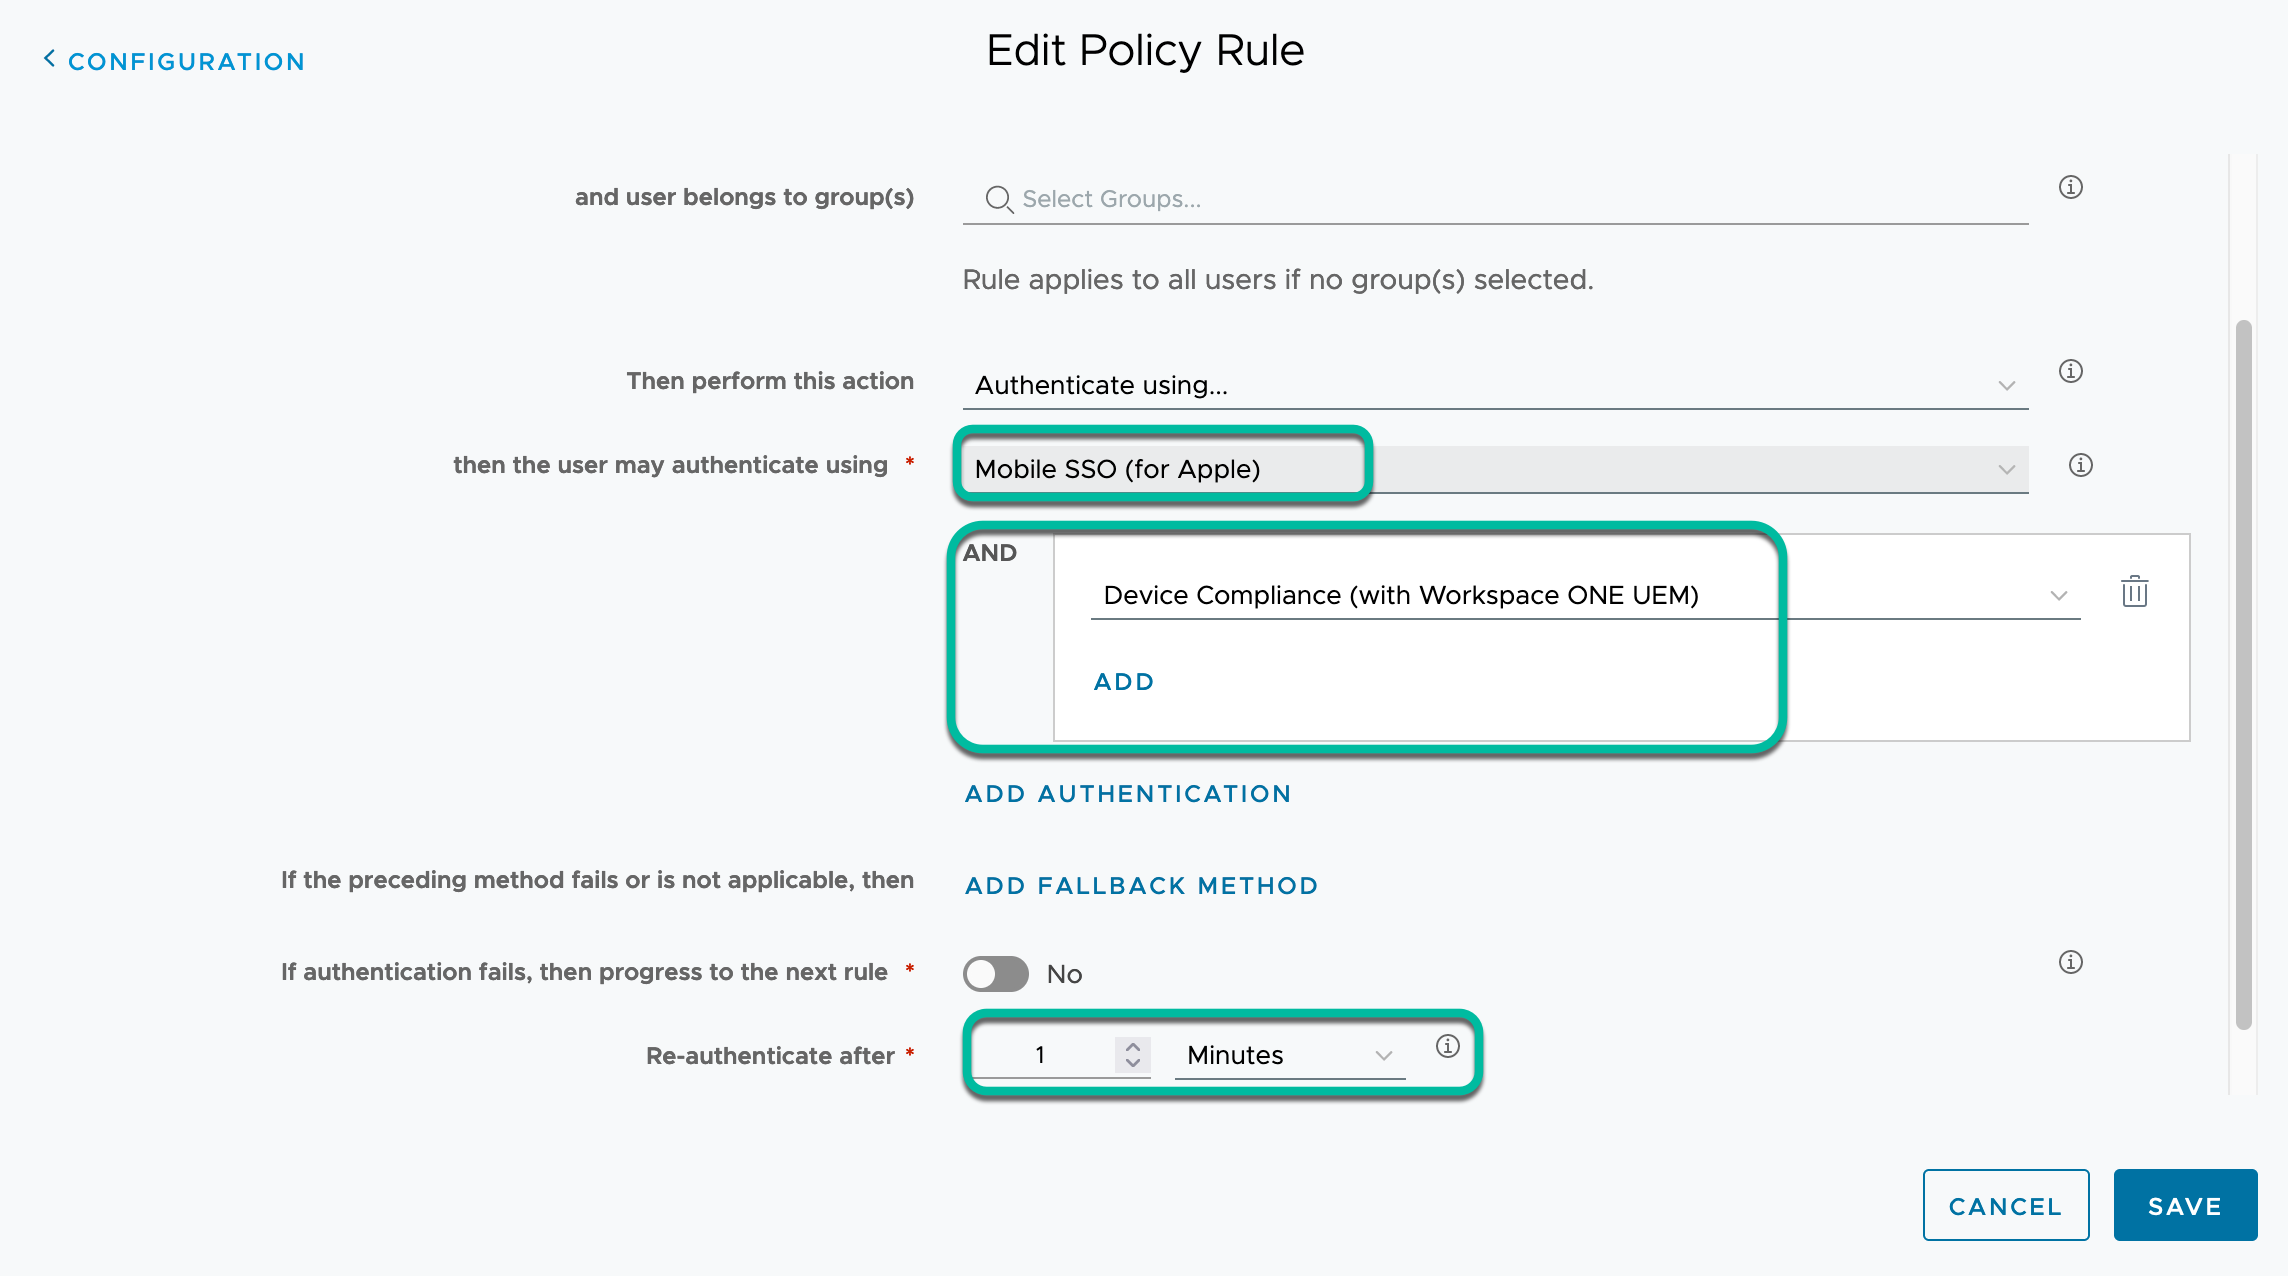The height and width of the screenshot is (1276, 2288).
Task: Delete Device Compliance method using trash icon
Action: tap(2135, 592)
